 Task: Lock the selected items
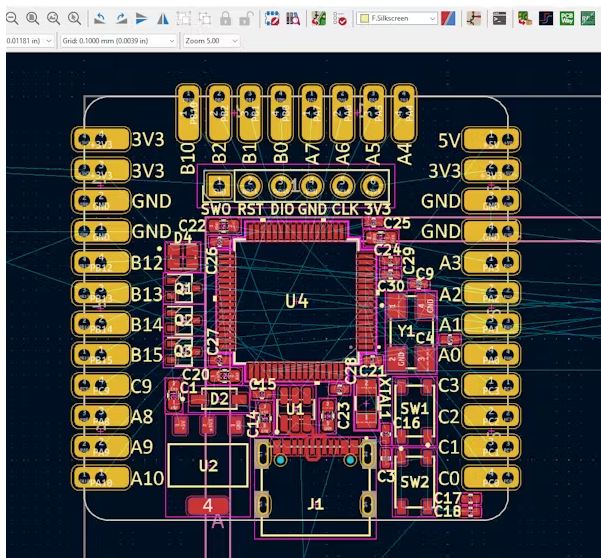pyautogui.click(x=227, y=18)
